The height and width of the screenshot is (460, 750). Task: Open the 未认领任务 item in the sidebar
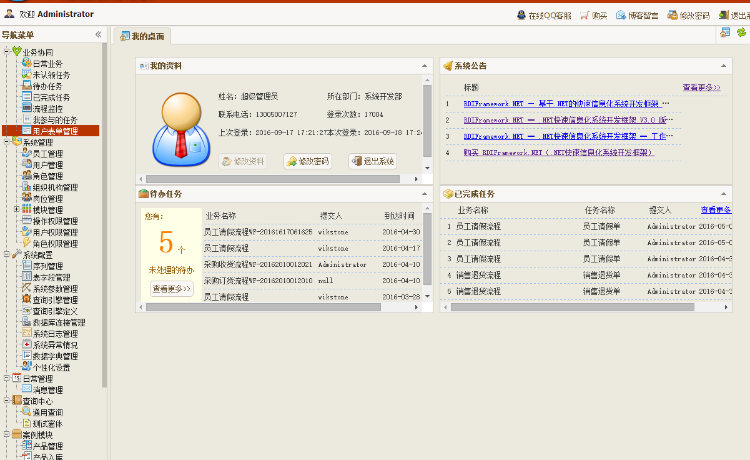51,75
